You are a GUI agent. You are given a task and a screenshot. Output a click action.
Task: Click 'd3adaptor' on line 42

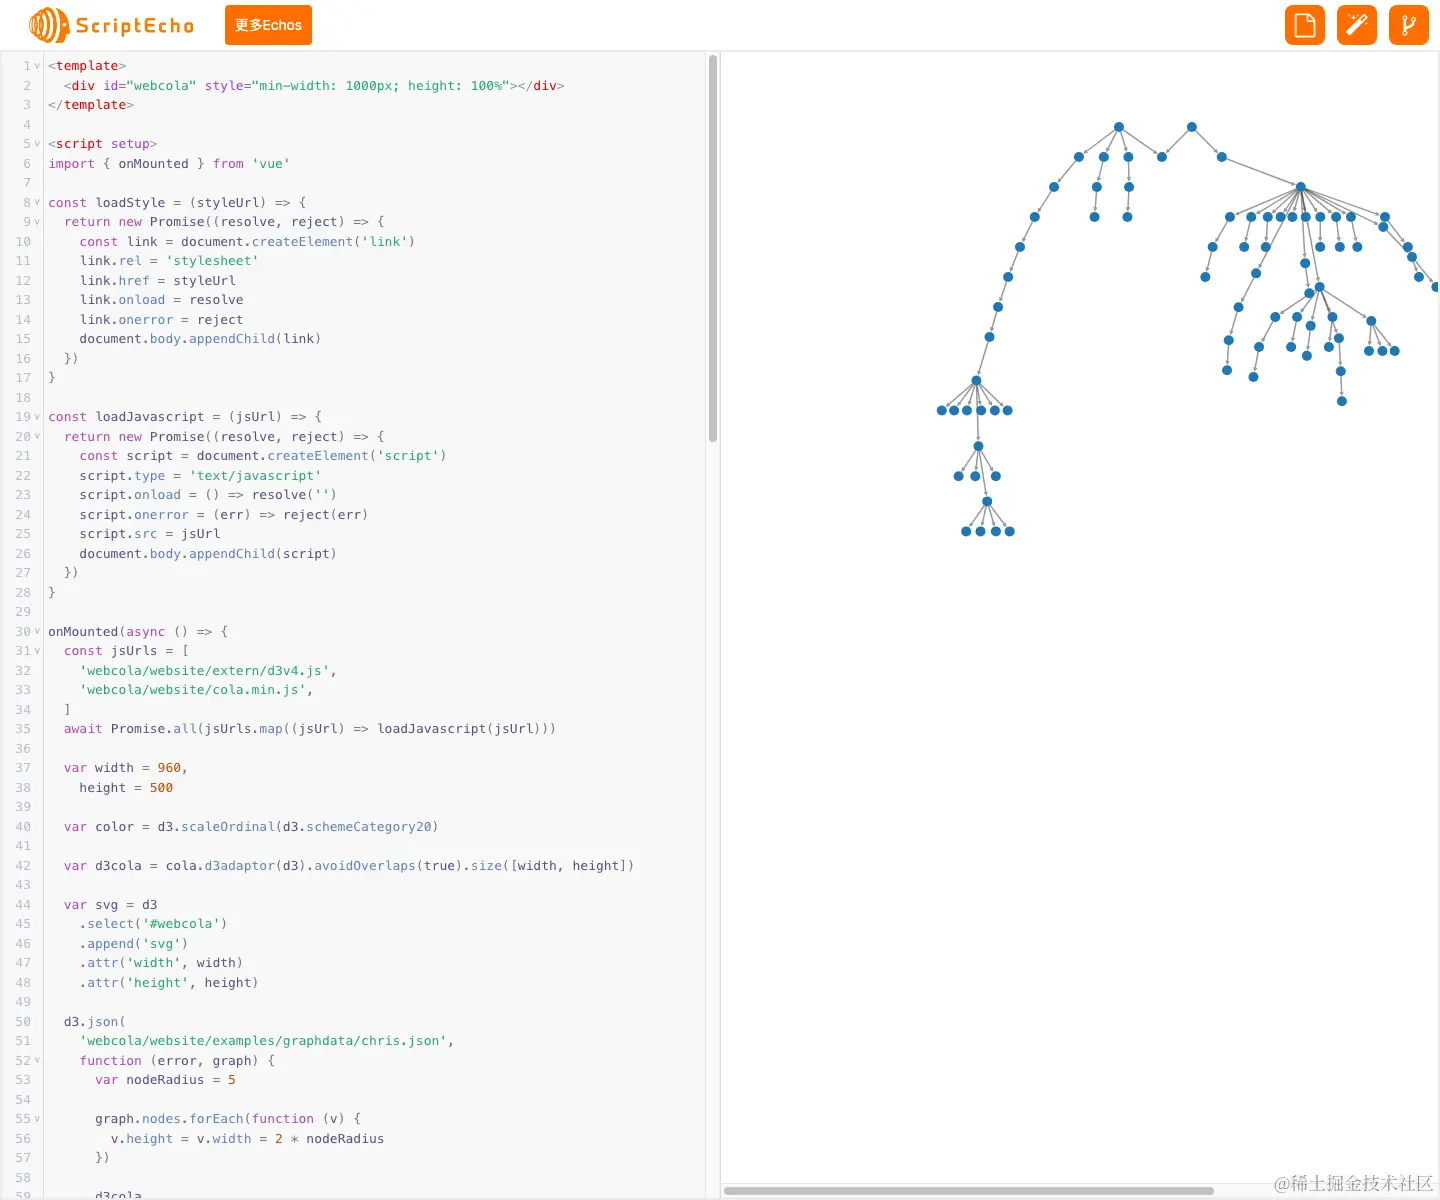239,866
